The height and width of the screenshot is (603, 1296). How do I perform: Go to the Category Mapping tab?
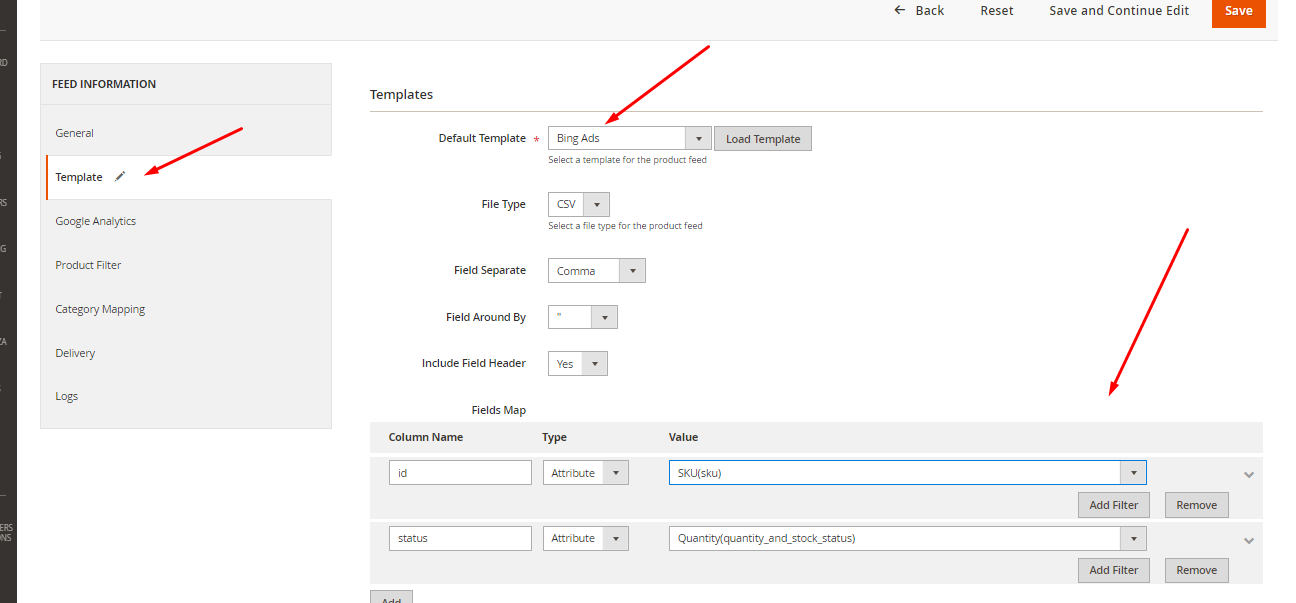click(x=100, y=309)
